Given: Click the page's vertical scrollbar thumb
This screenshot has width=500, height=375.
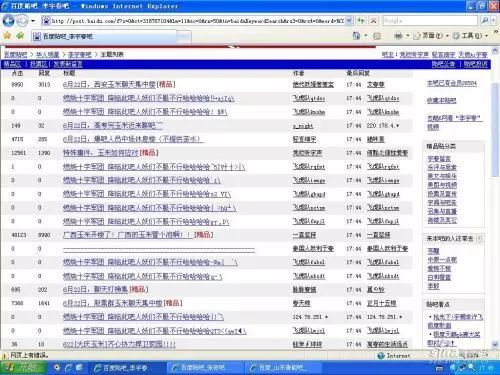Looking at the screenshot, I should tap(495, 130).
